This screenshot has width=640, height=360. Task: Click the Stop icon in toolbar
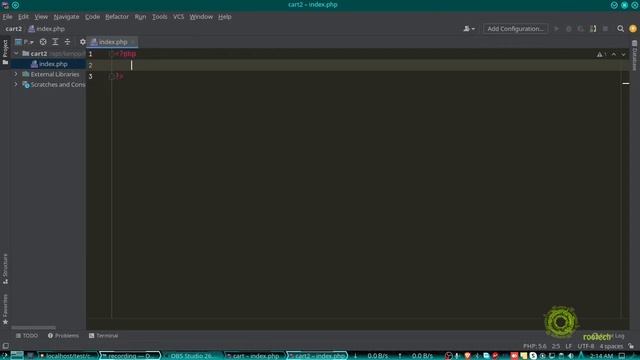tap(605, 29)
